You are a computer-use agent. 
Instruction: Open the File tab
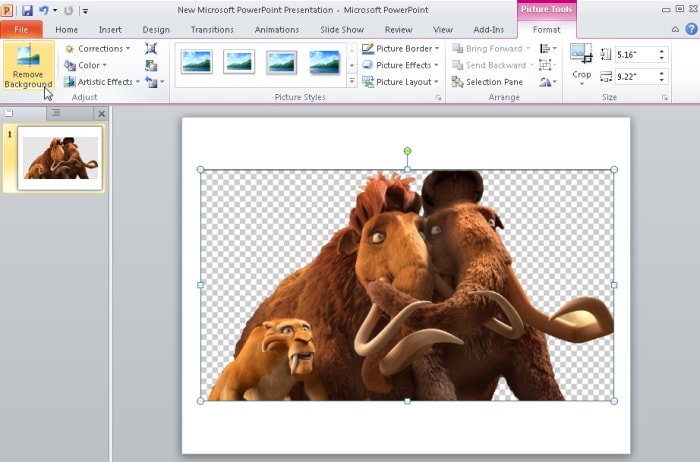pos(21,29)
